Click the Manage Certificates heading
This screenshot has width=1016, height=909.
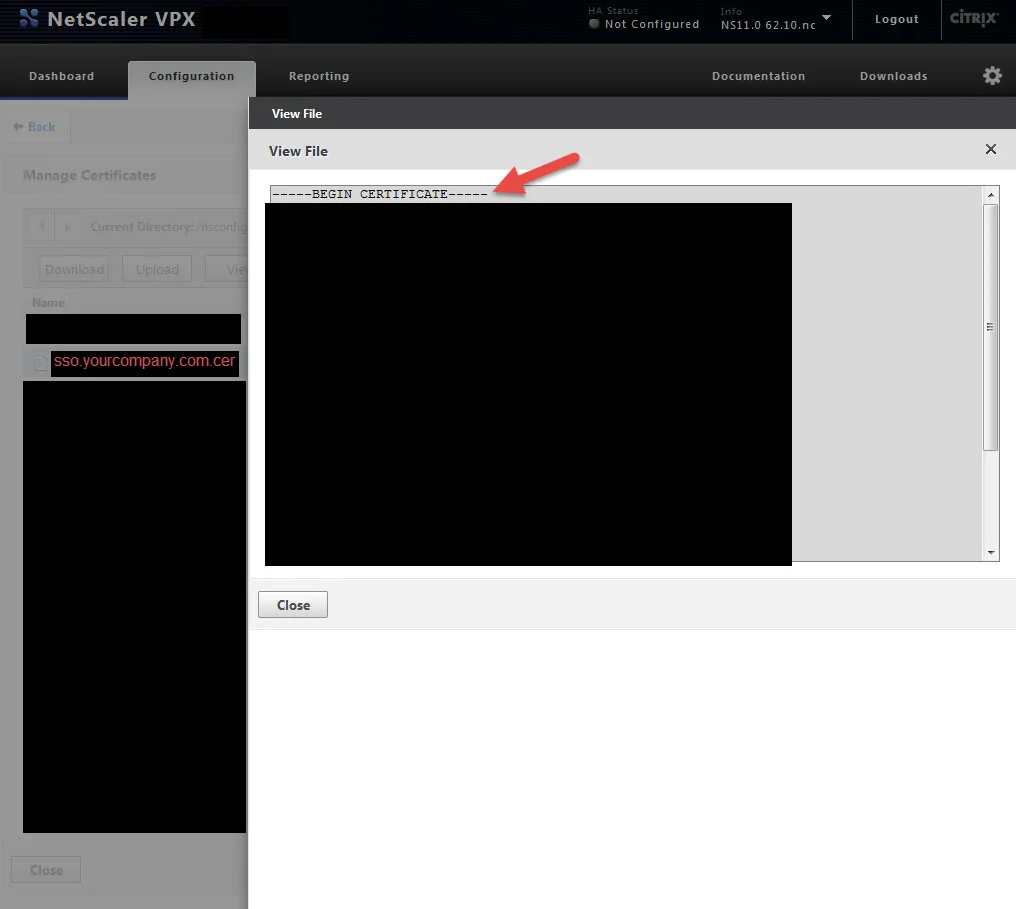89,175
